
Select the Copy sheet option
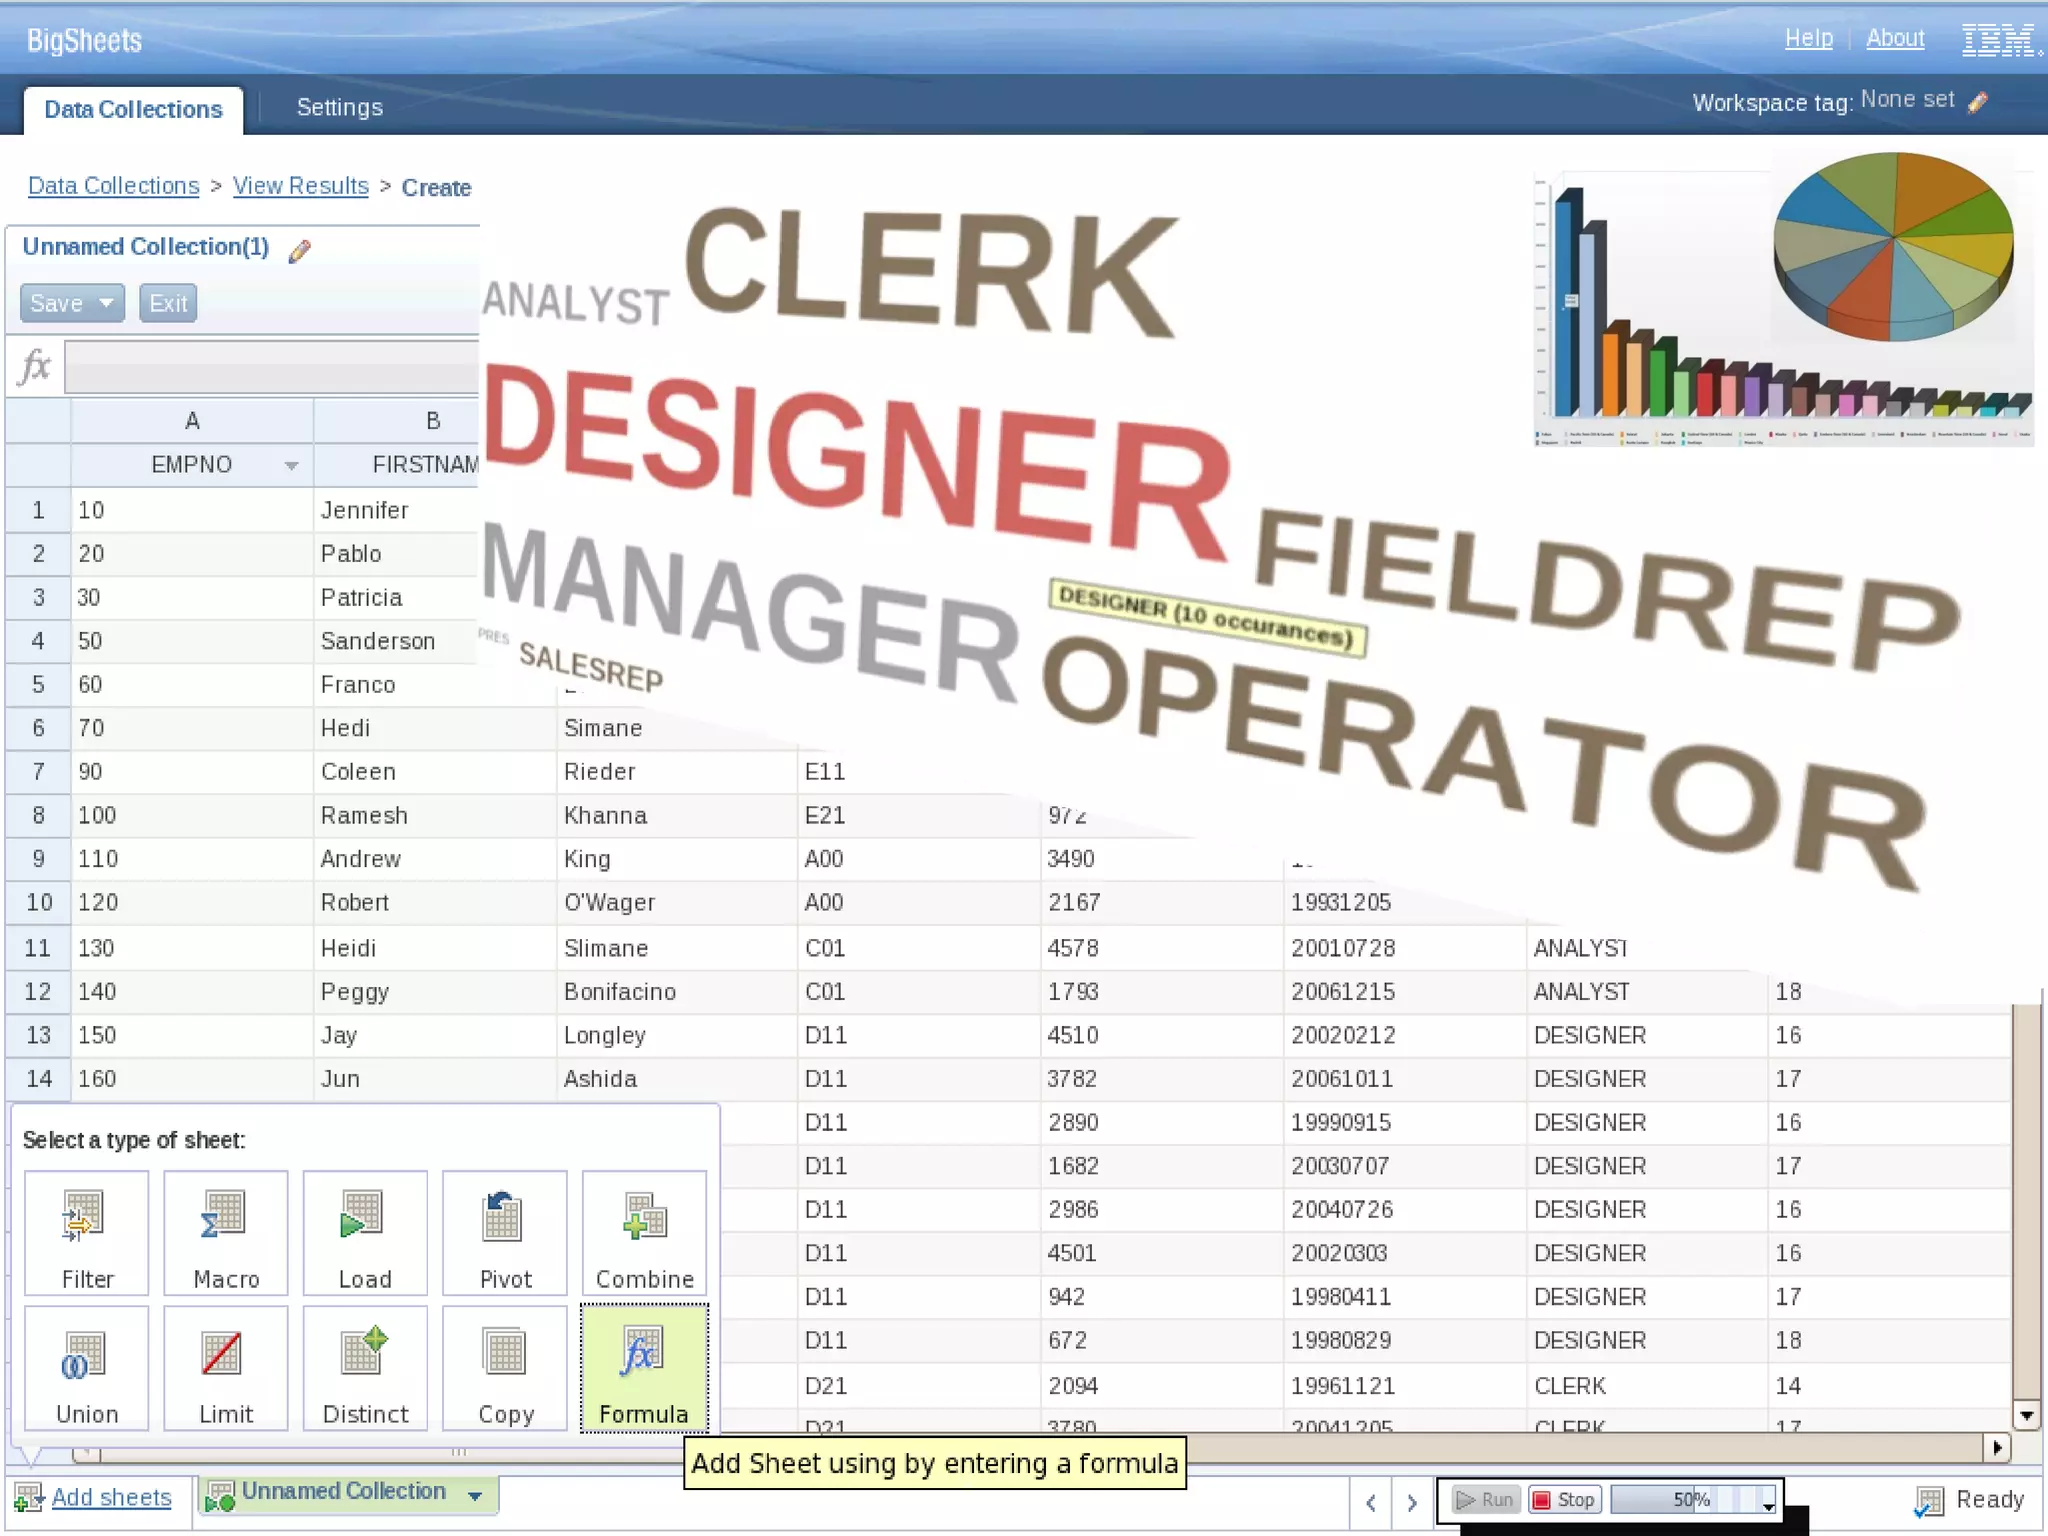click(505, 1368)
